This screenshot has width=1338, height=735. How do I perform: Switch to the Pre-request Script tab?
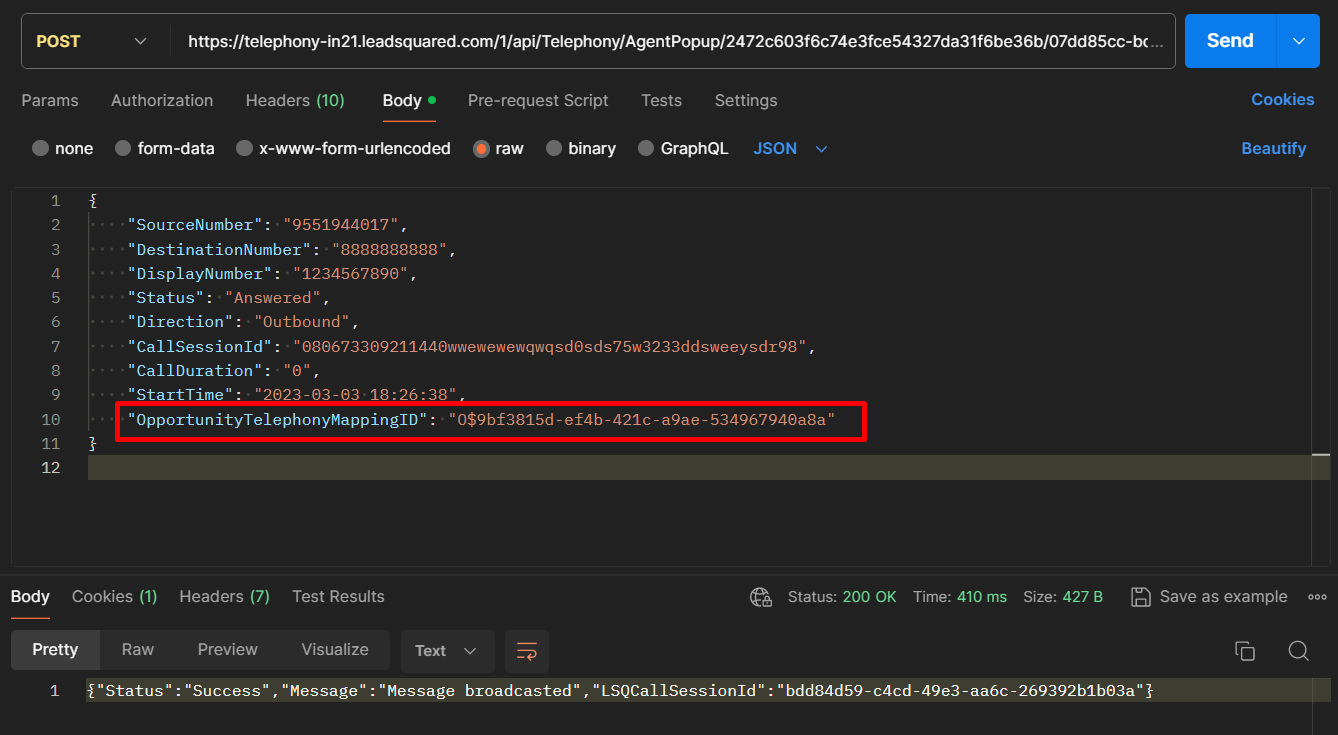pyautogui.click(x=538, y=100)
